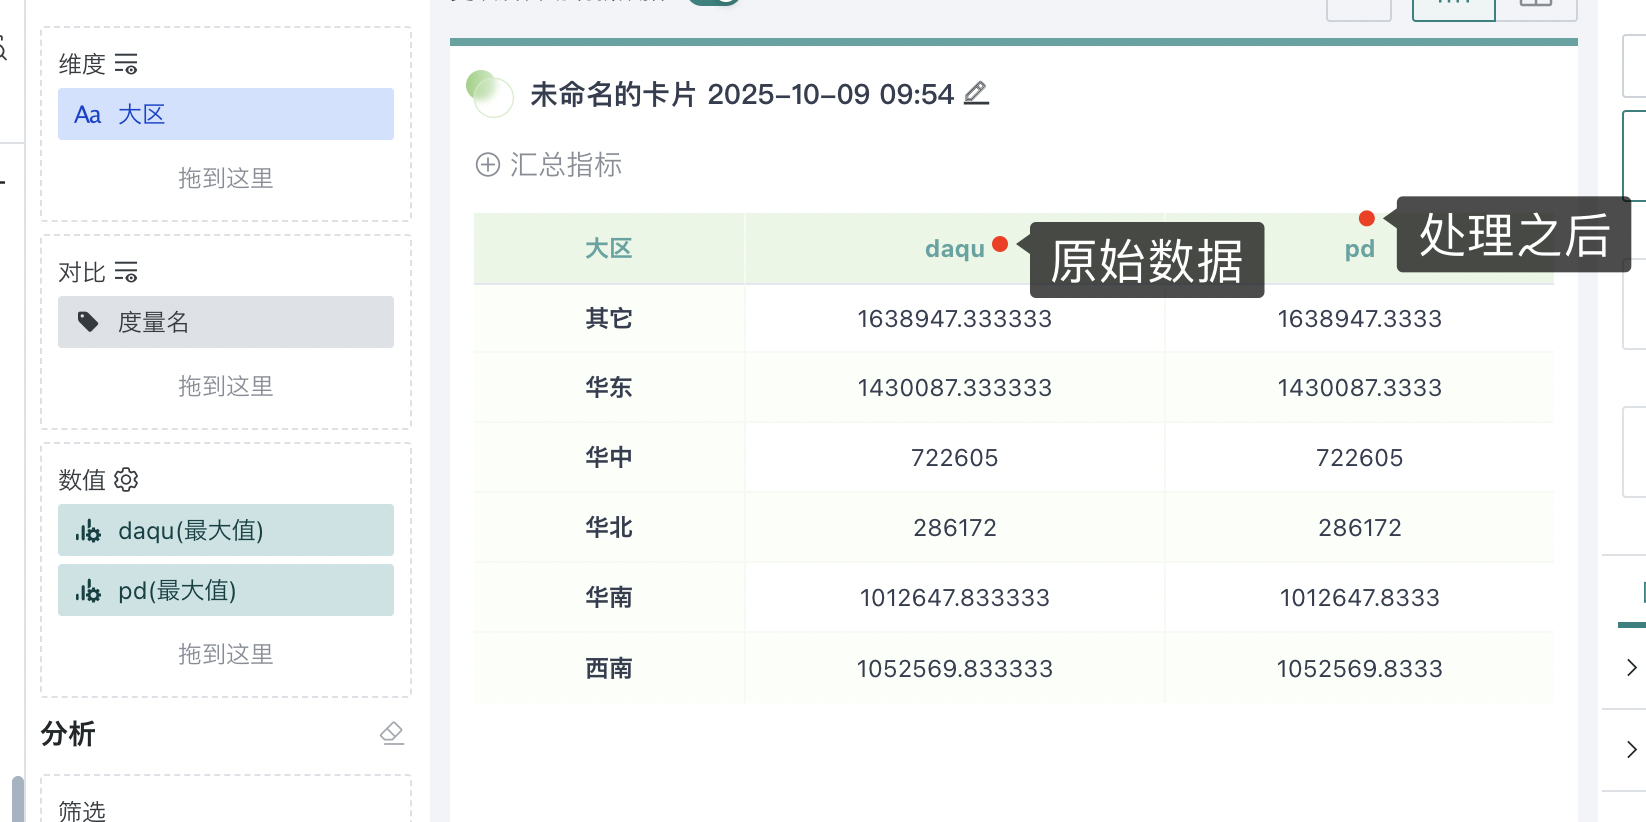Sort by the daqu column header
The image size is (1646, 822).
[955, 249]
